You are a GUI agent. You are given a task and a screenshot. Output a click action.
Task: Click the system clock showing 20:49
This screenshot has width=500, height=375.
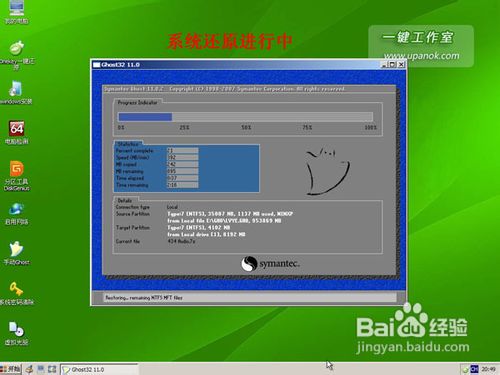pyautogui.click(x=488, y=369)
